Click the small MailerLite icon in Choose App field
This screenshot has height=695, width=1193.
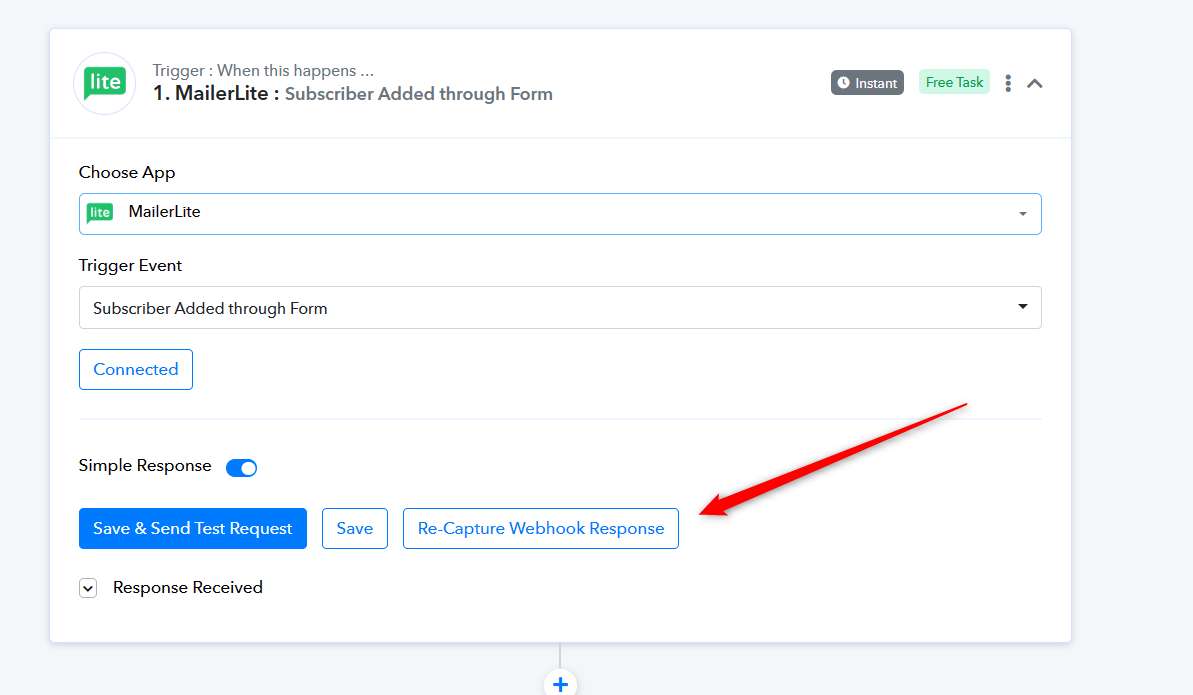(100, 212)
